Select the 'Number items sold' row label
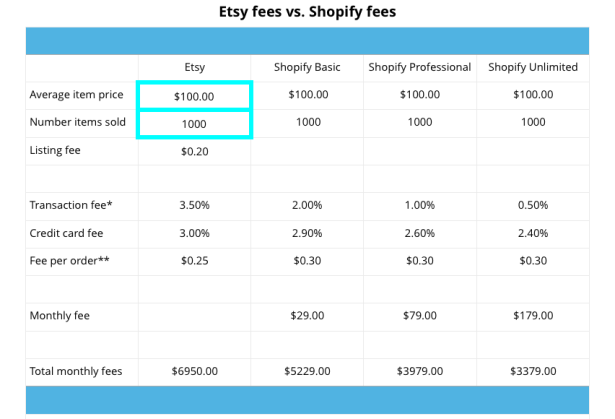 (78, 122)
